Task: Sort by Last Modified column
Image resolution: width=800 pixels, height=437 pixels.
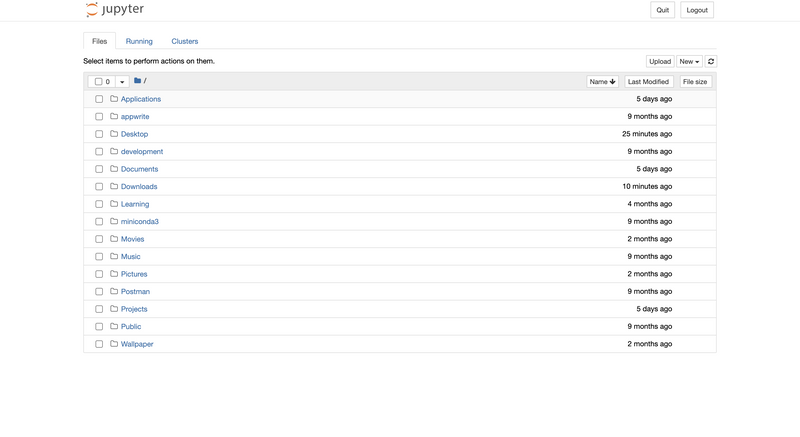Action: [648, 82]
